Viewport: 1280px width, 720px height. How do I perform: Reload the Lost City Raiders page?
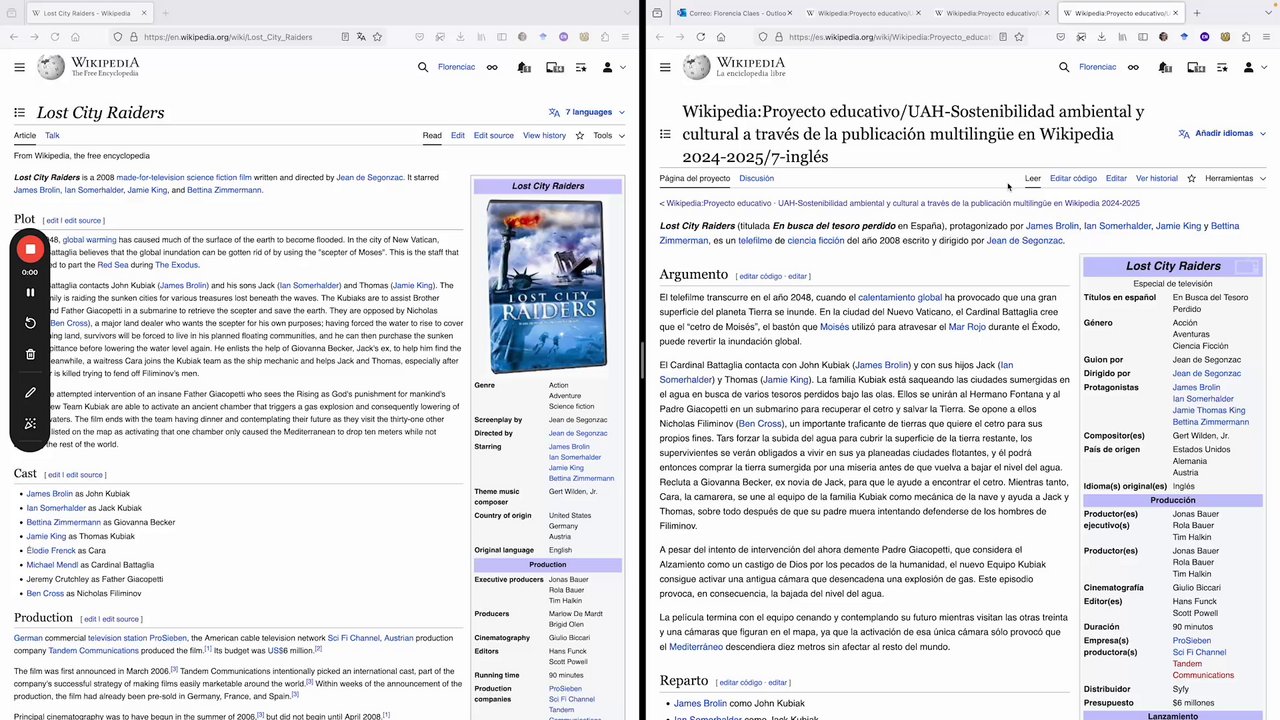point(54,37)
